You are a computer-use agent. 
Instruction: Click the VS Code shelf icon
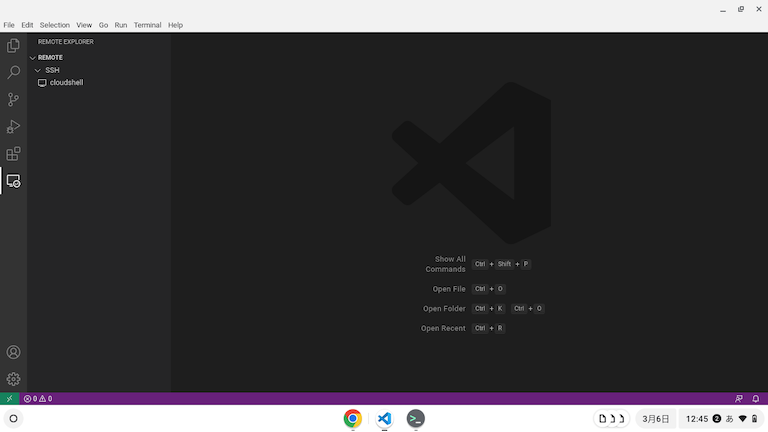384,419
